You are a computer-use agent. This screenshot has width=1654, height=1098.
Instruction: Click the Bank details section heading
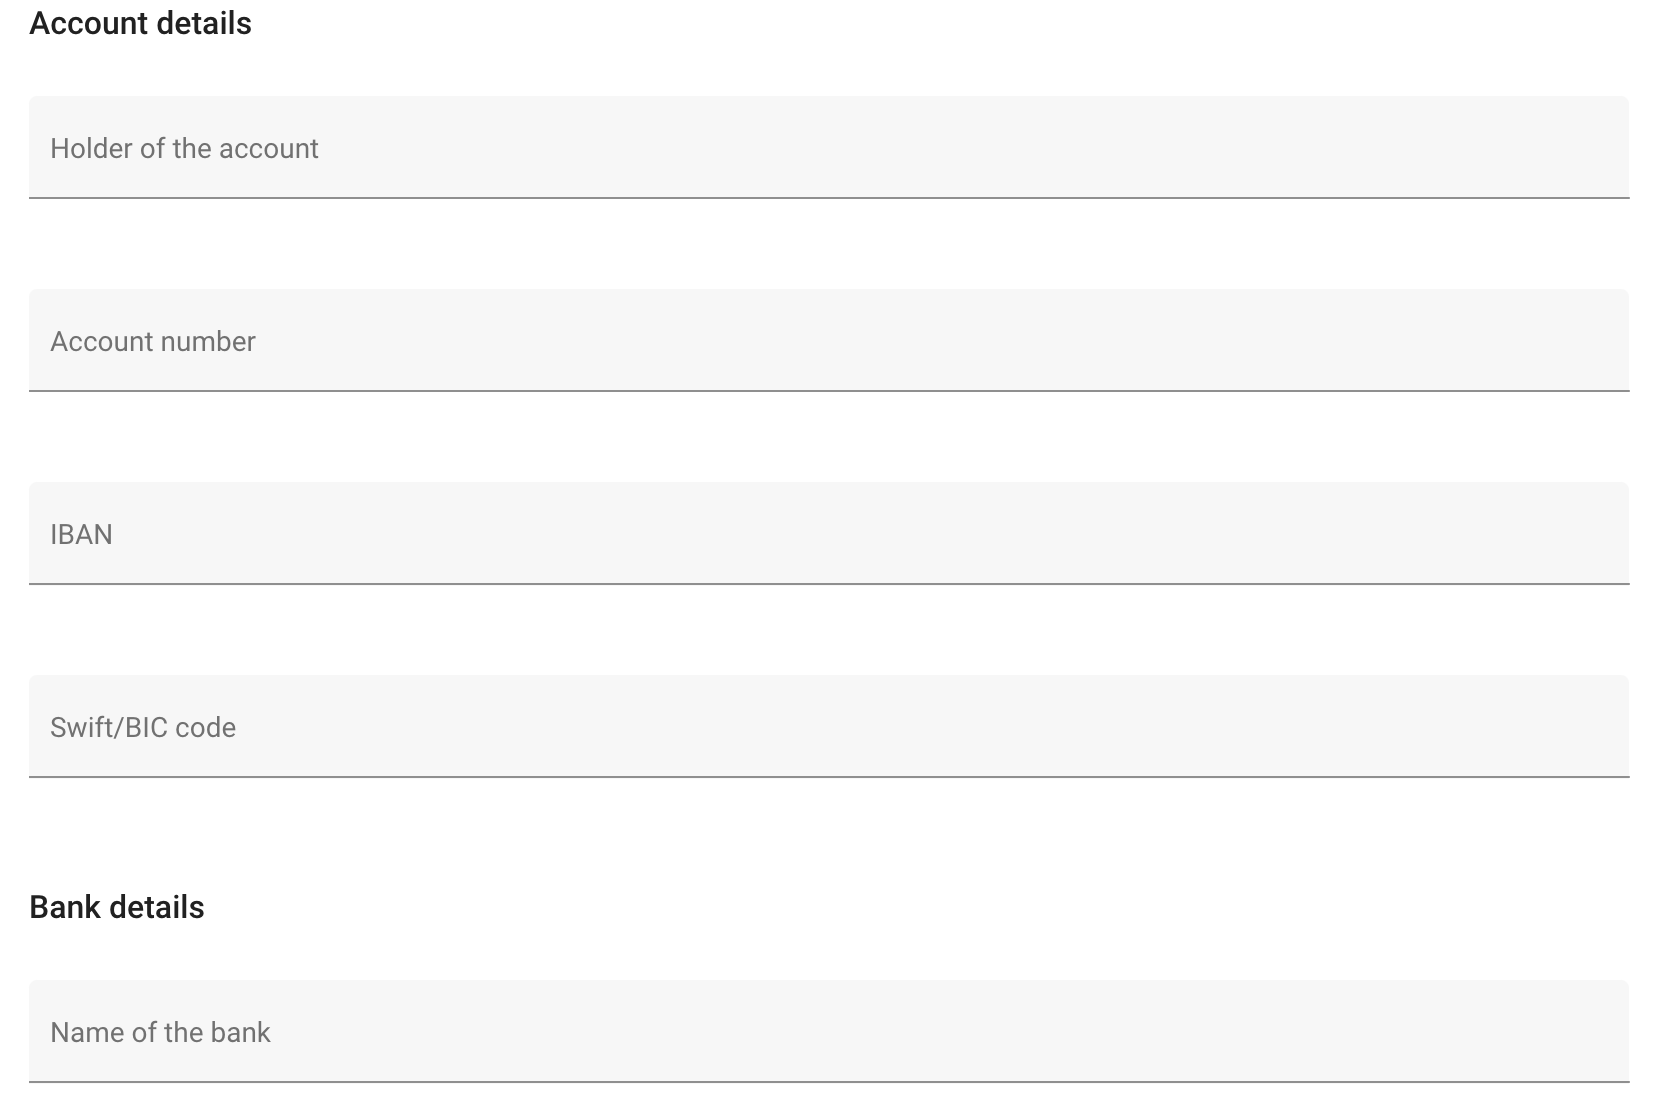click(117, 907)
